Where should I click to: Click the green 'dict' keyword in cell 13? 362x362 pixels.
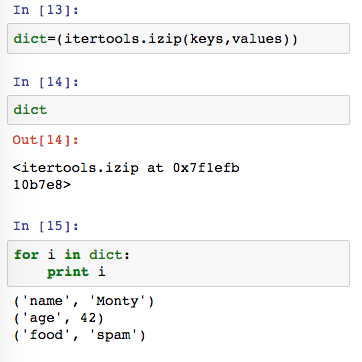point(30,39)
